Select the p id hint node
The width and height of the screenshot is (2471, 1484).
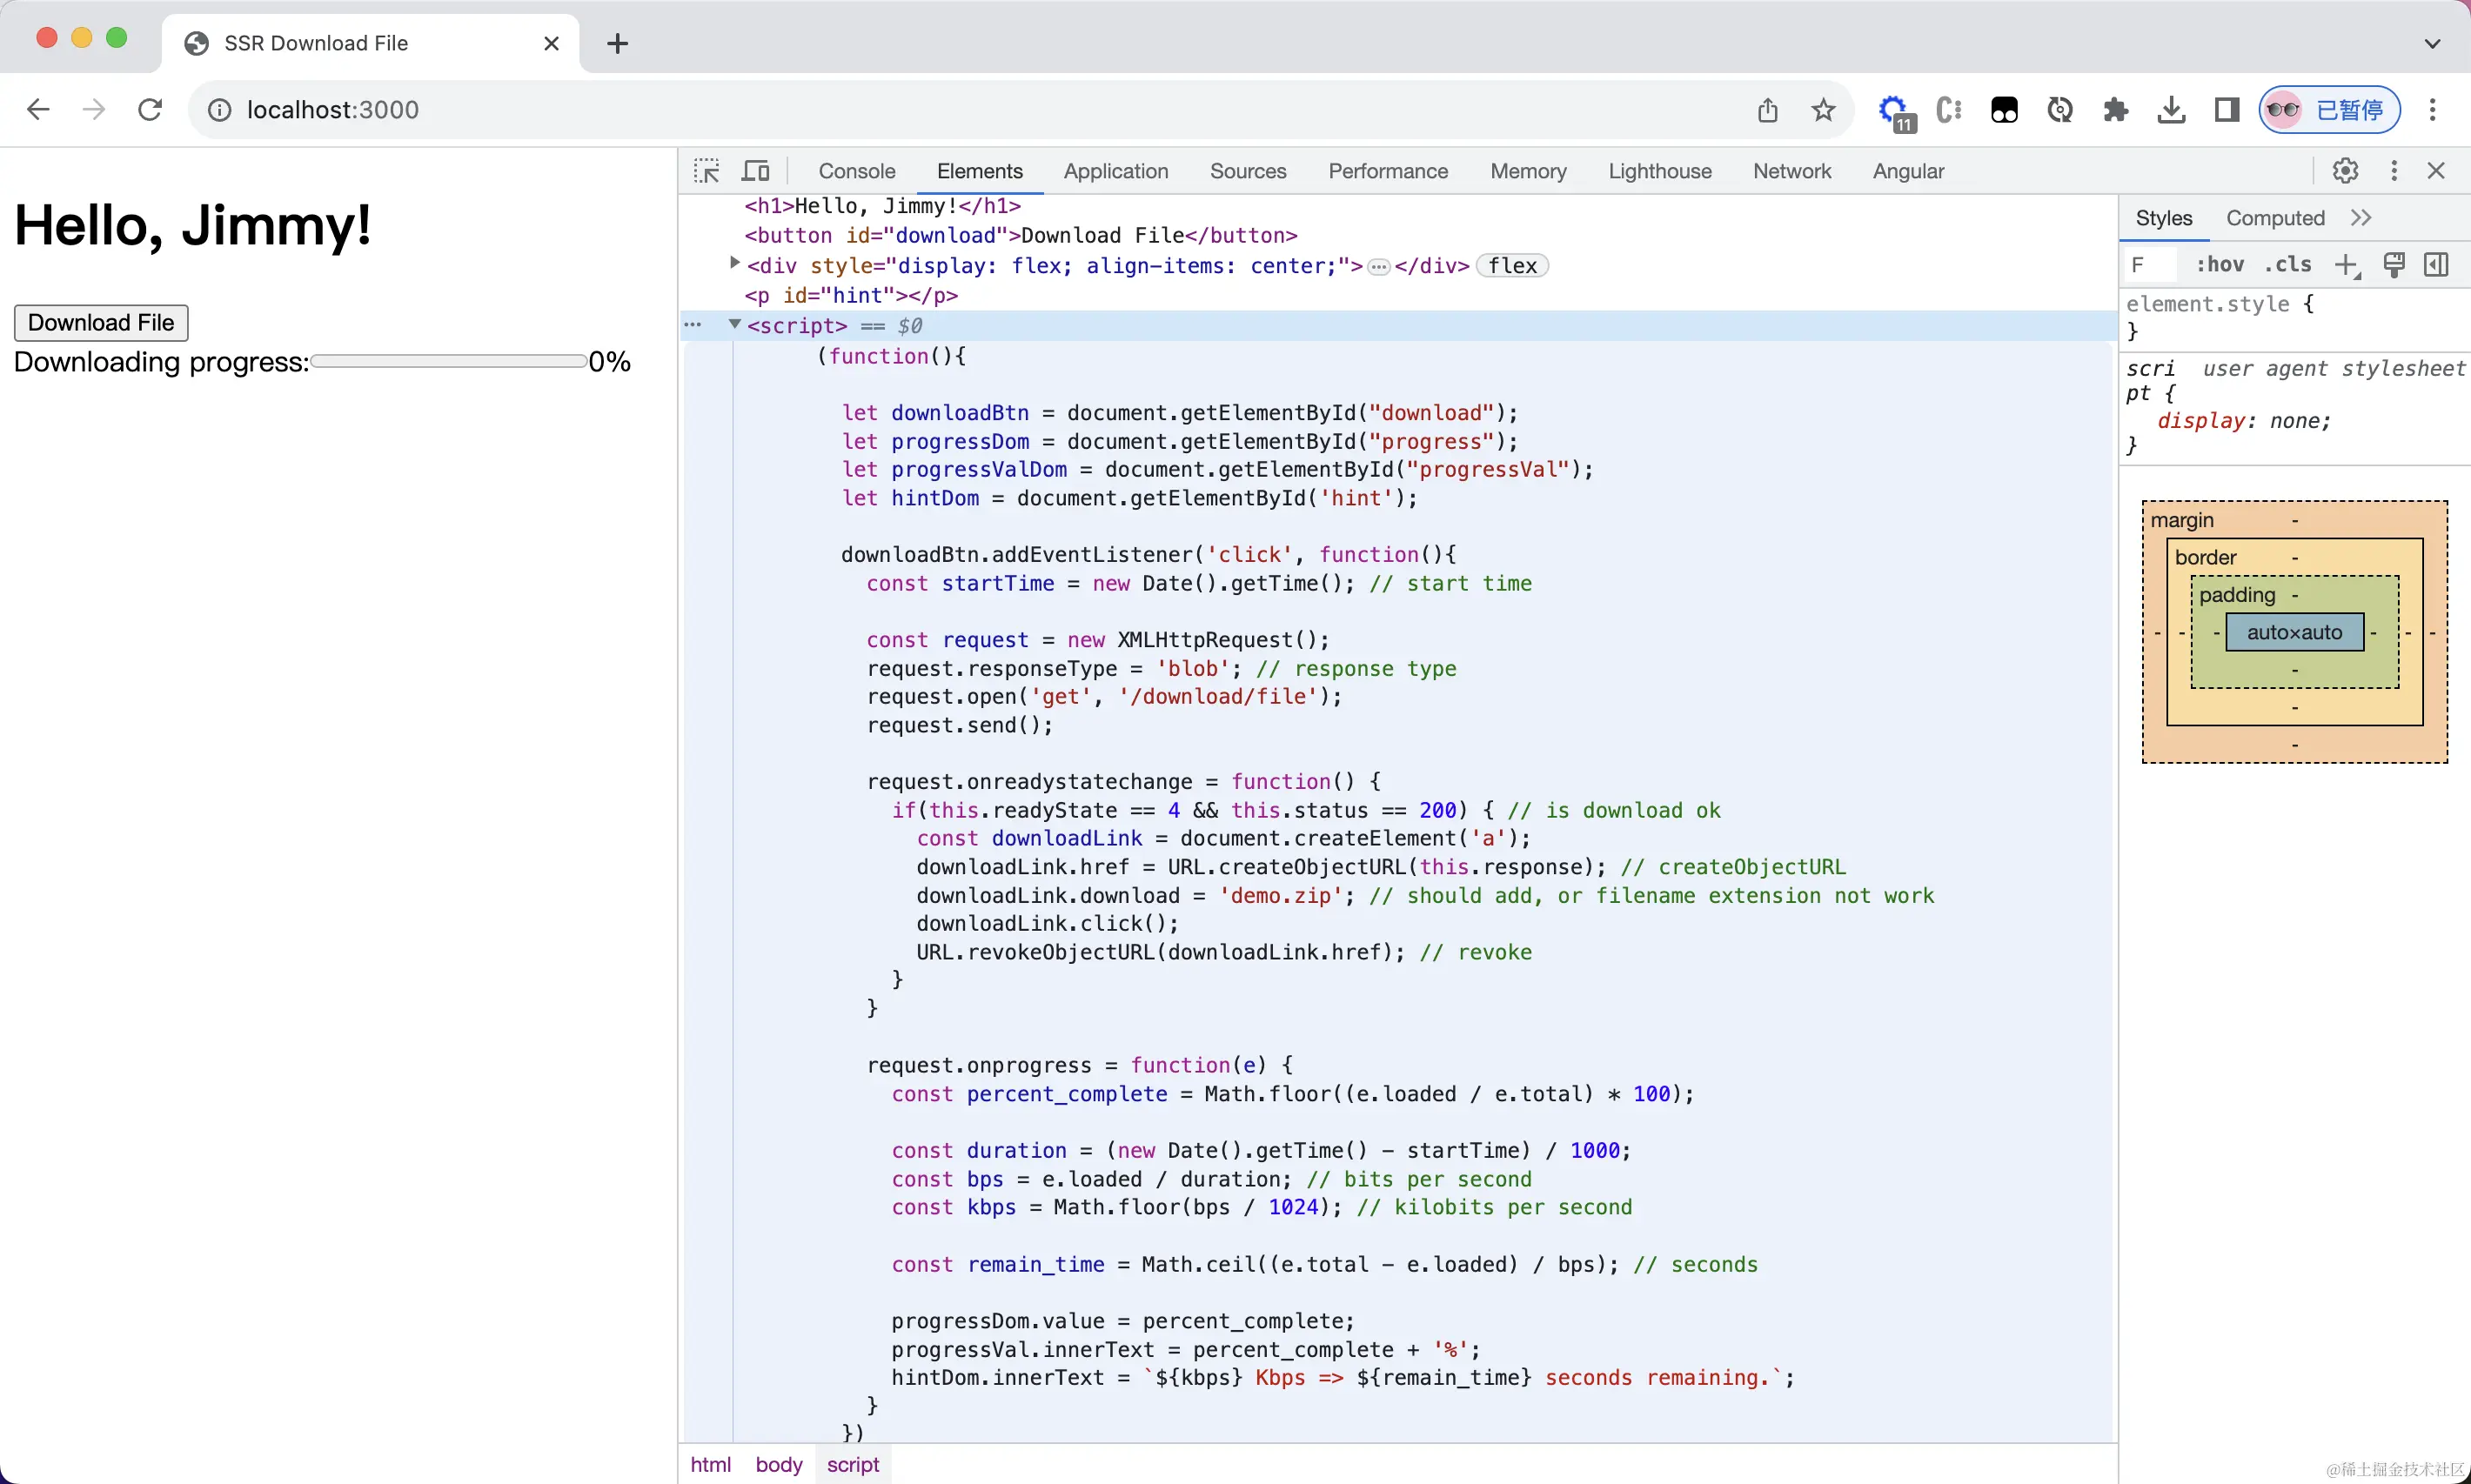(851, 296)
